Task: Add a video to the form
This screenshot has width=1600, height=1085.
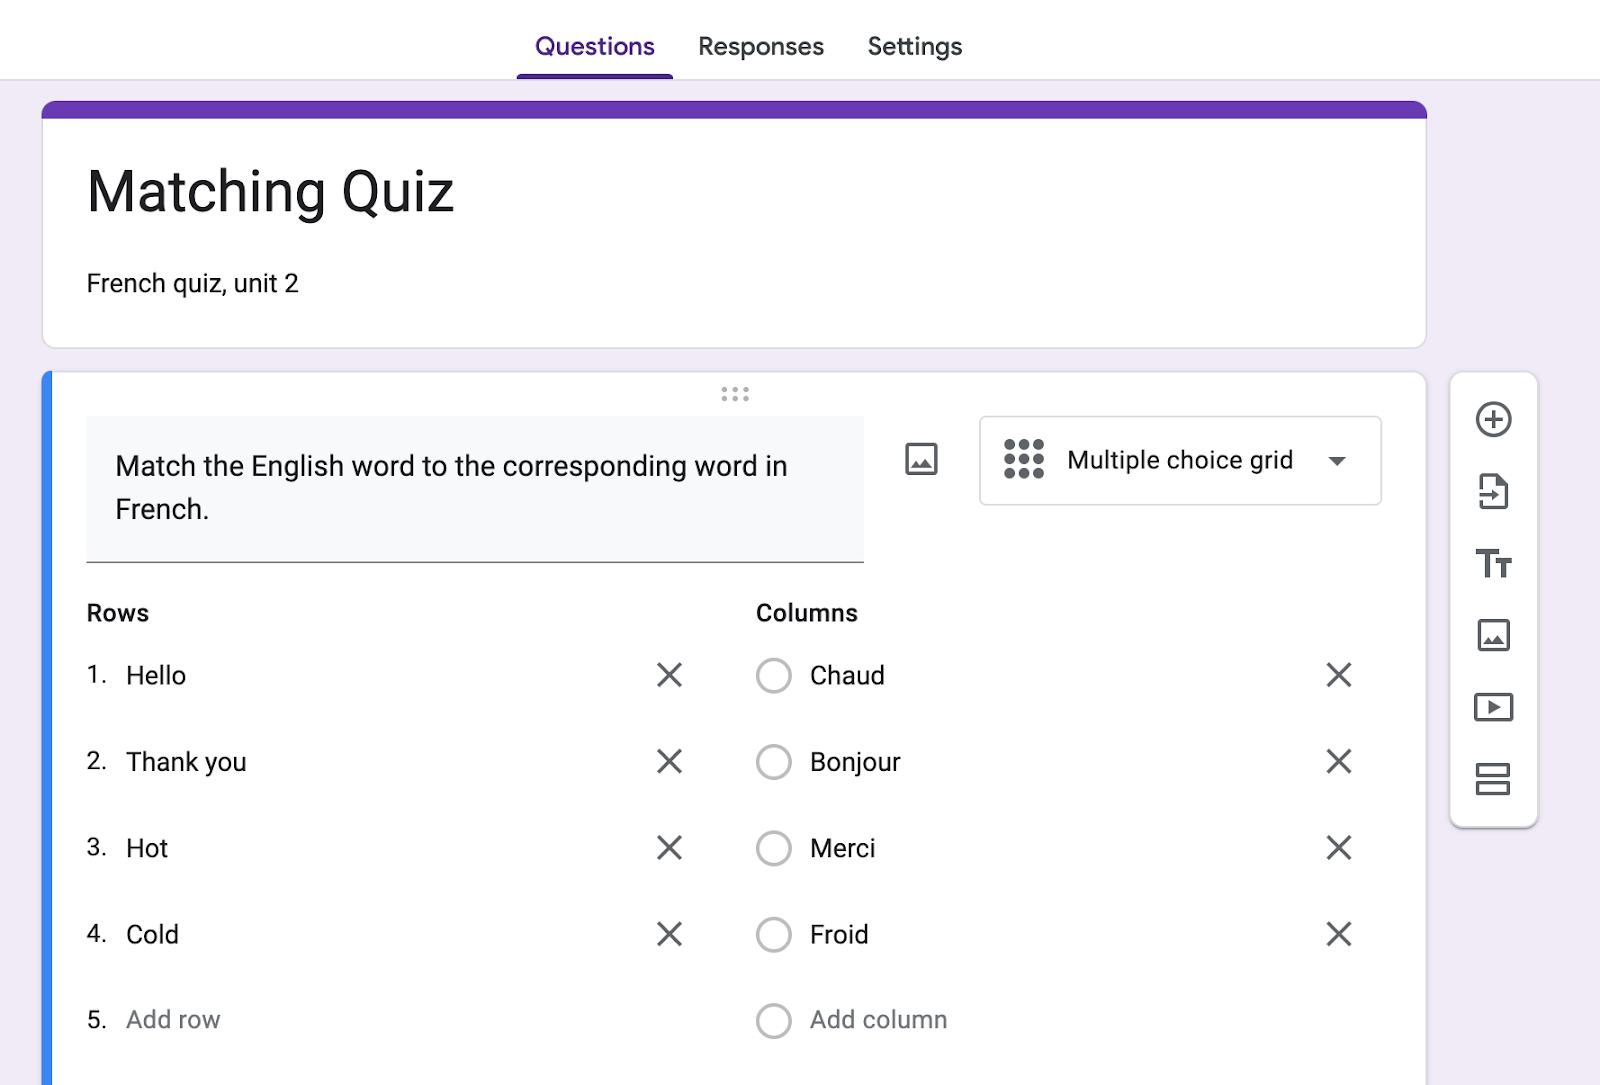Action: click(x=1493, y=707)
